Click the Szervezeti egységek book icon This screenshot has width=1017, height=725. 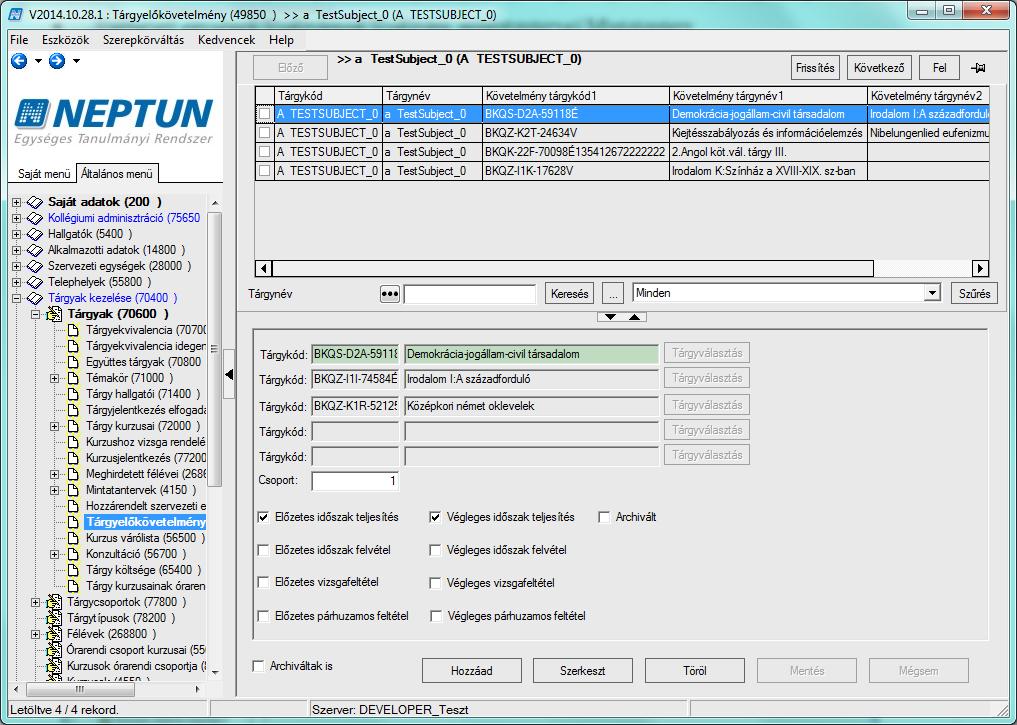[x=35, y=267]
